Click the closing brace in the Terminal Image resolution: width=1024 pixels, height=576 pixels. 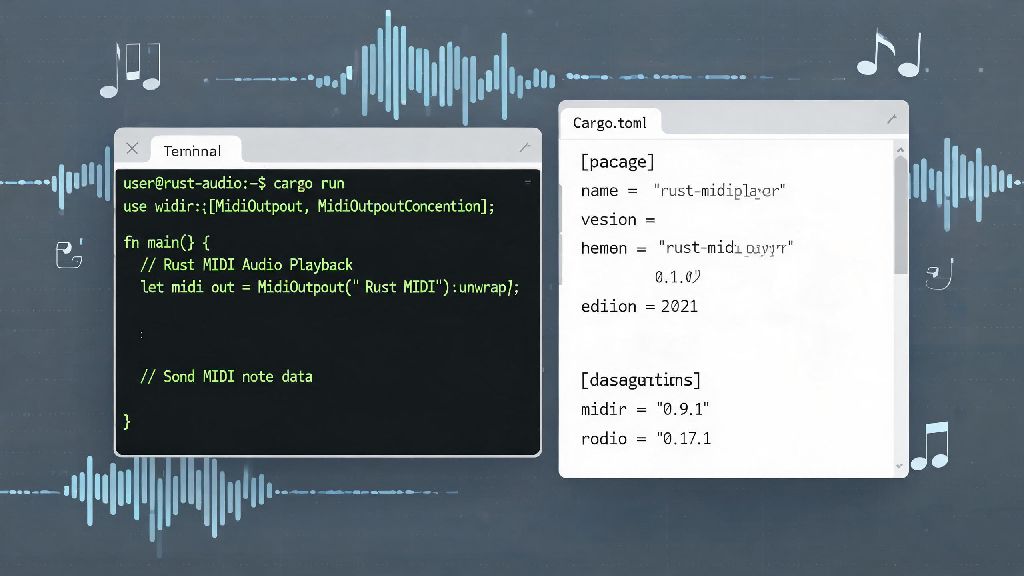(127, 421)
